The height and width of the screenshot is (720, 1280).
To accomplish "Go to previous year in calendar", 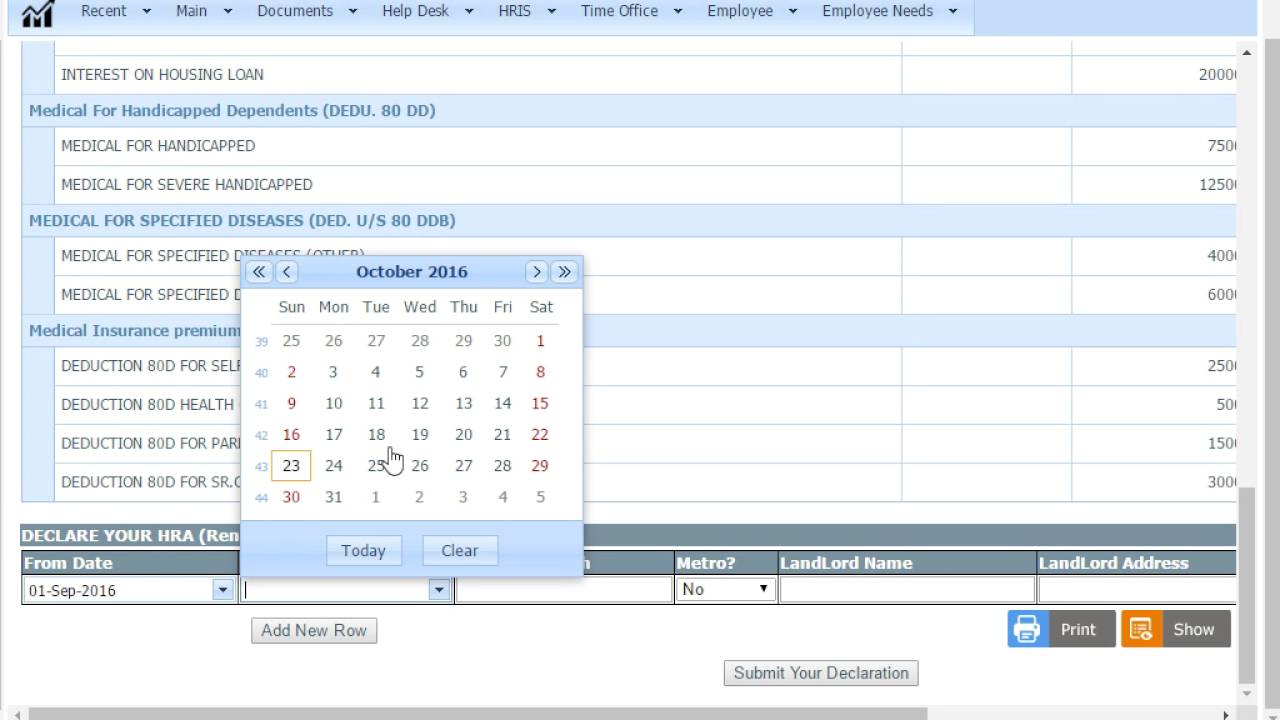I will point(259,272).
